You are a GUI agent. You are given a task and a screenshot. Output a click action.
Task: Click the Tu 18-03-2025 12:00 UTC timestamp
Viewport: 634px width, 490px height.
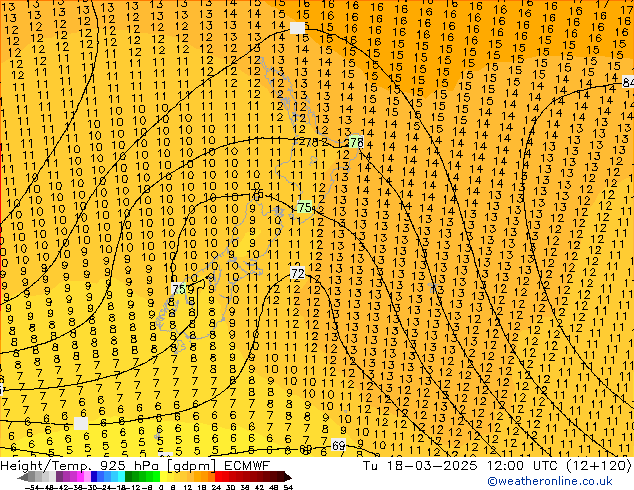point(497,465)
